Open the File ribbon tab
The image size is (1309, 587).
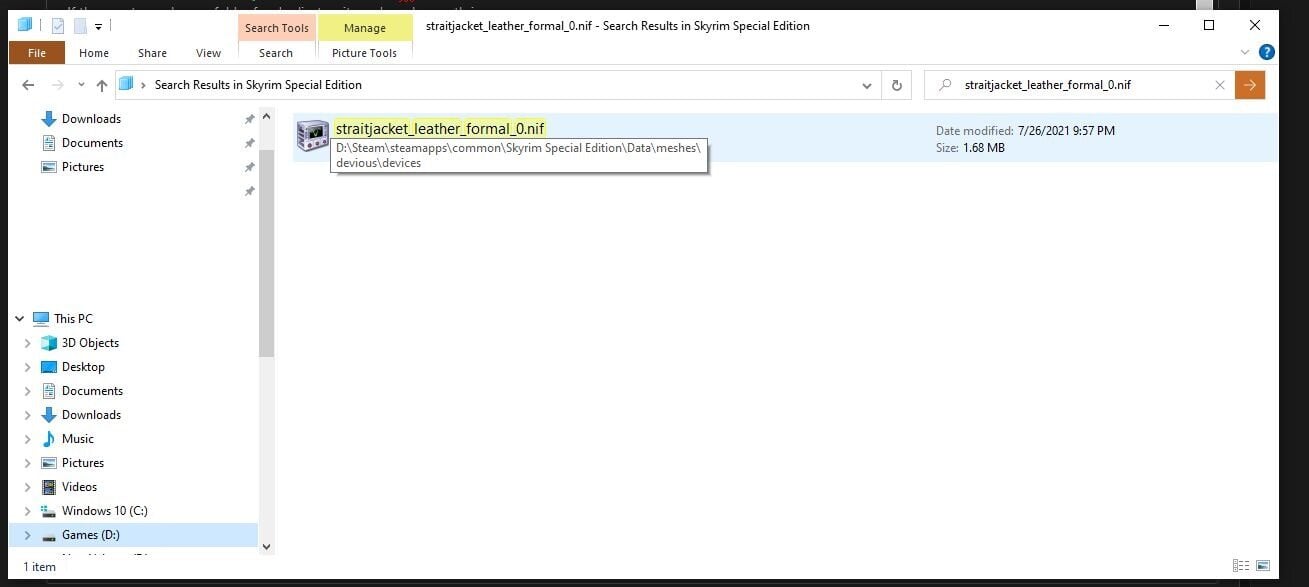(x=36, y=53)
